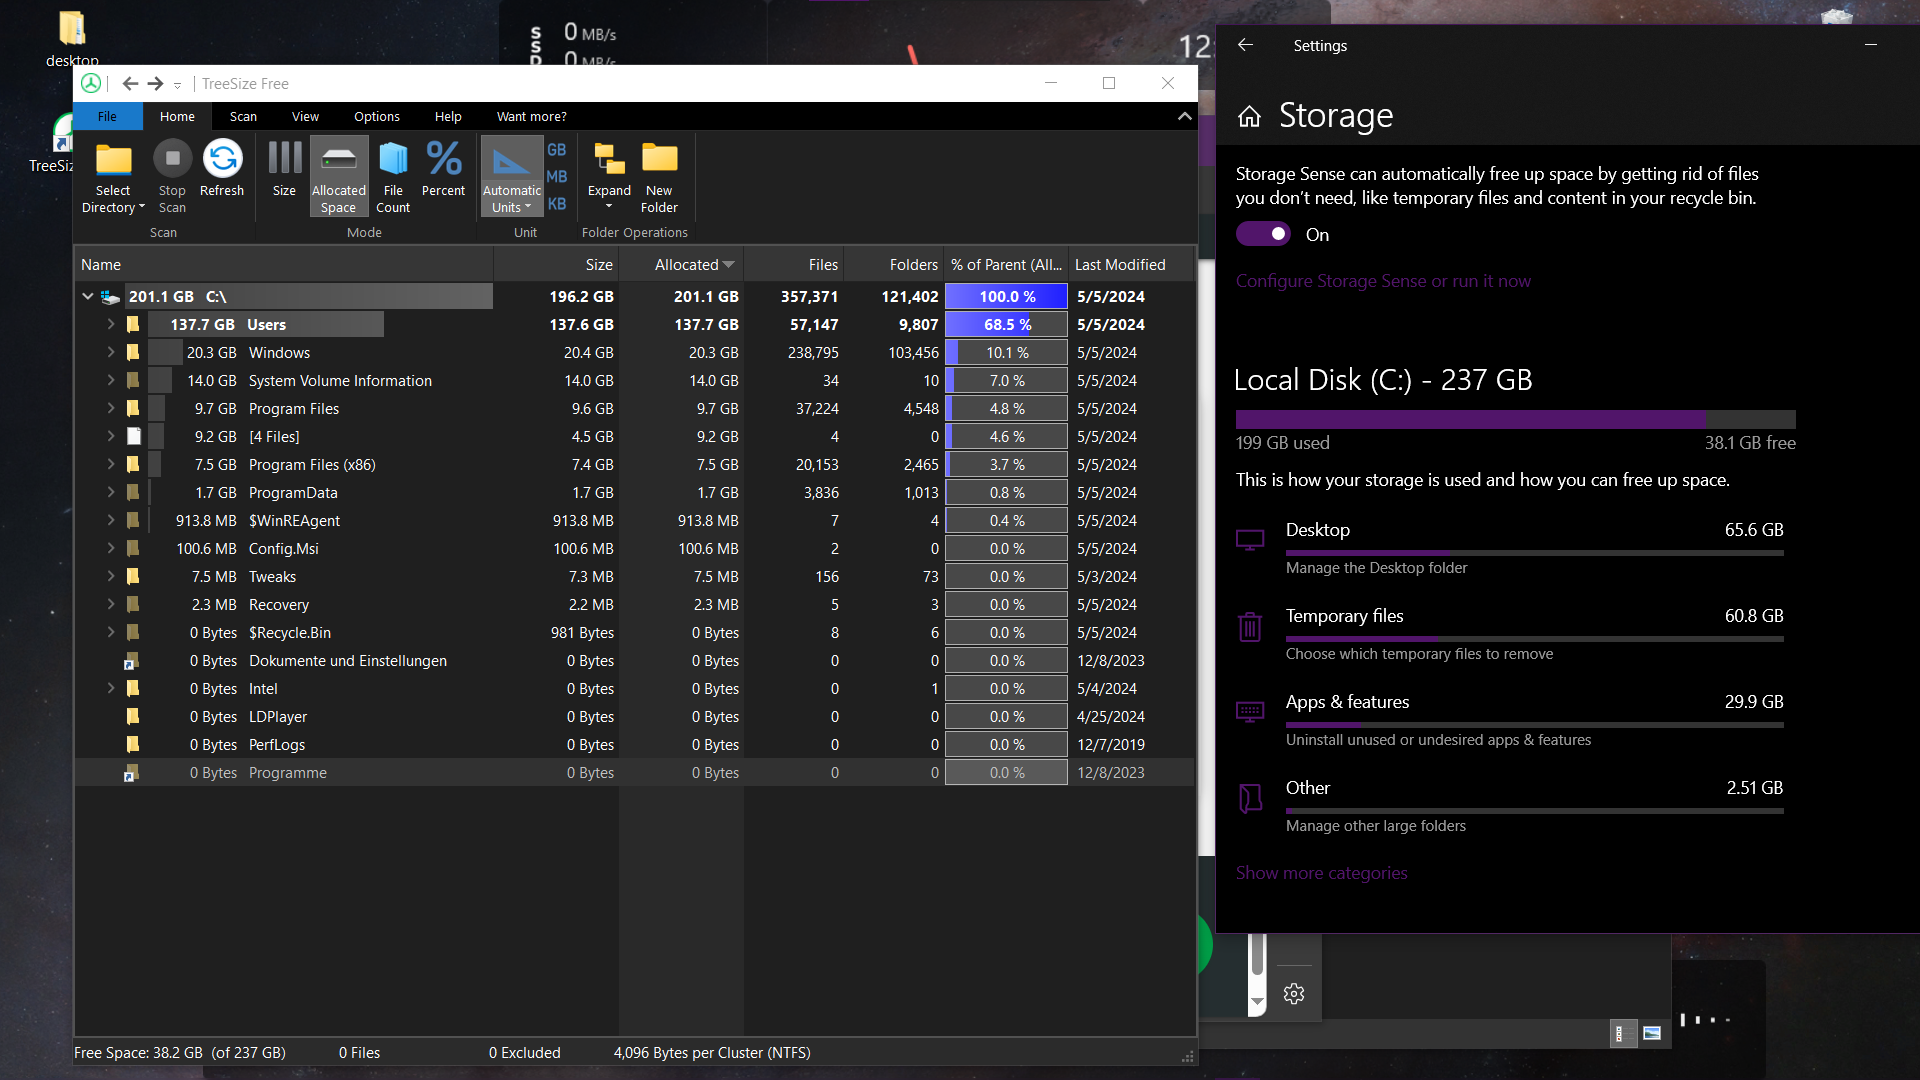
Task: Sort by Last Modified column header
Action: point(1131,264)
